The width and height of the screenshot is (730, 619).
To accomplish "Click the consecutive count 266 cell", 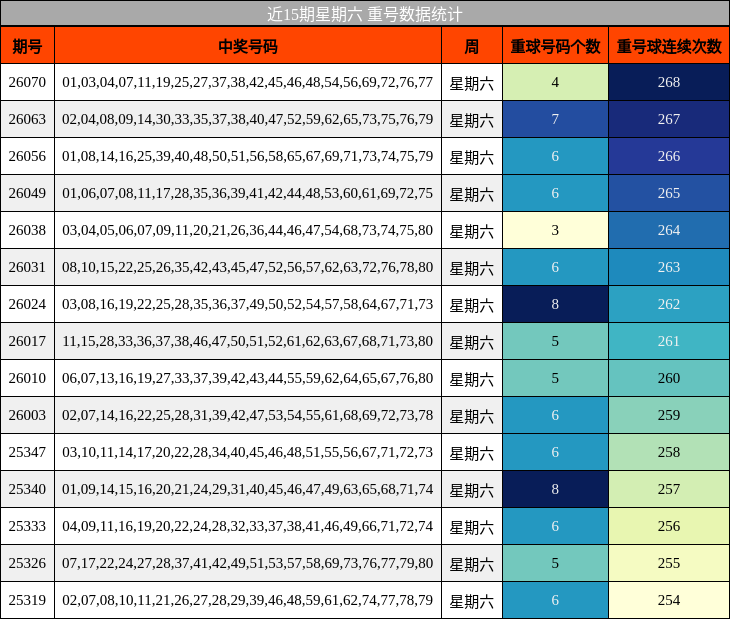I will point(669,156).
